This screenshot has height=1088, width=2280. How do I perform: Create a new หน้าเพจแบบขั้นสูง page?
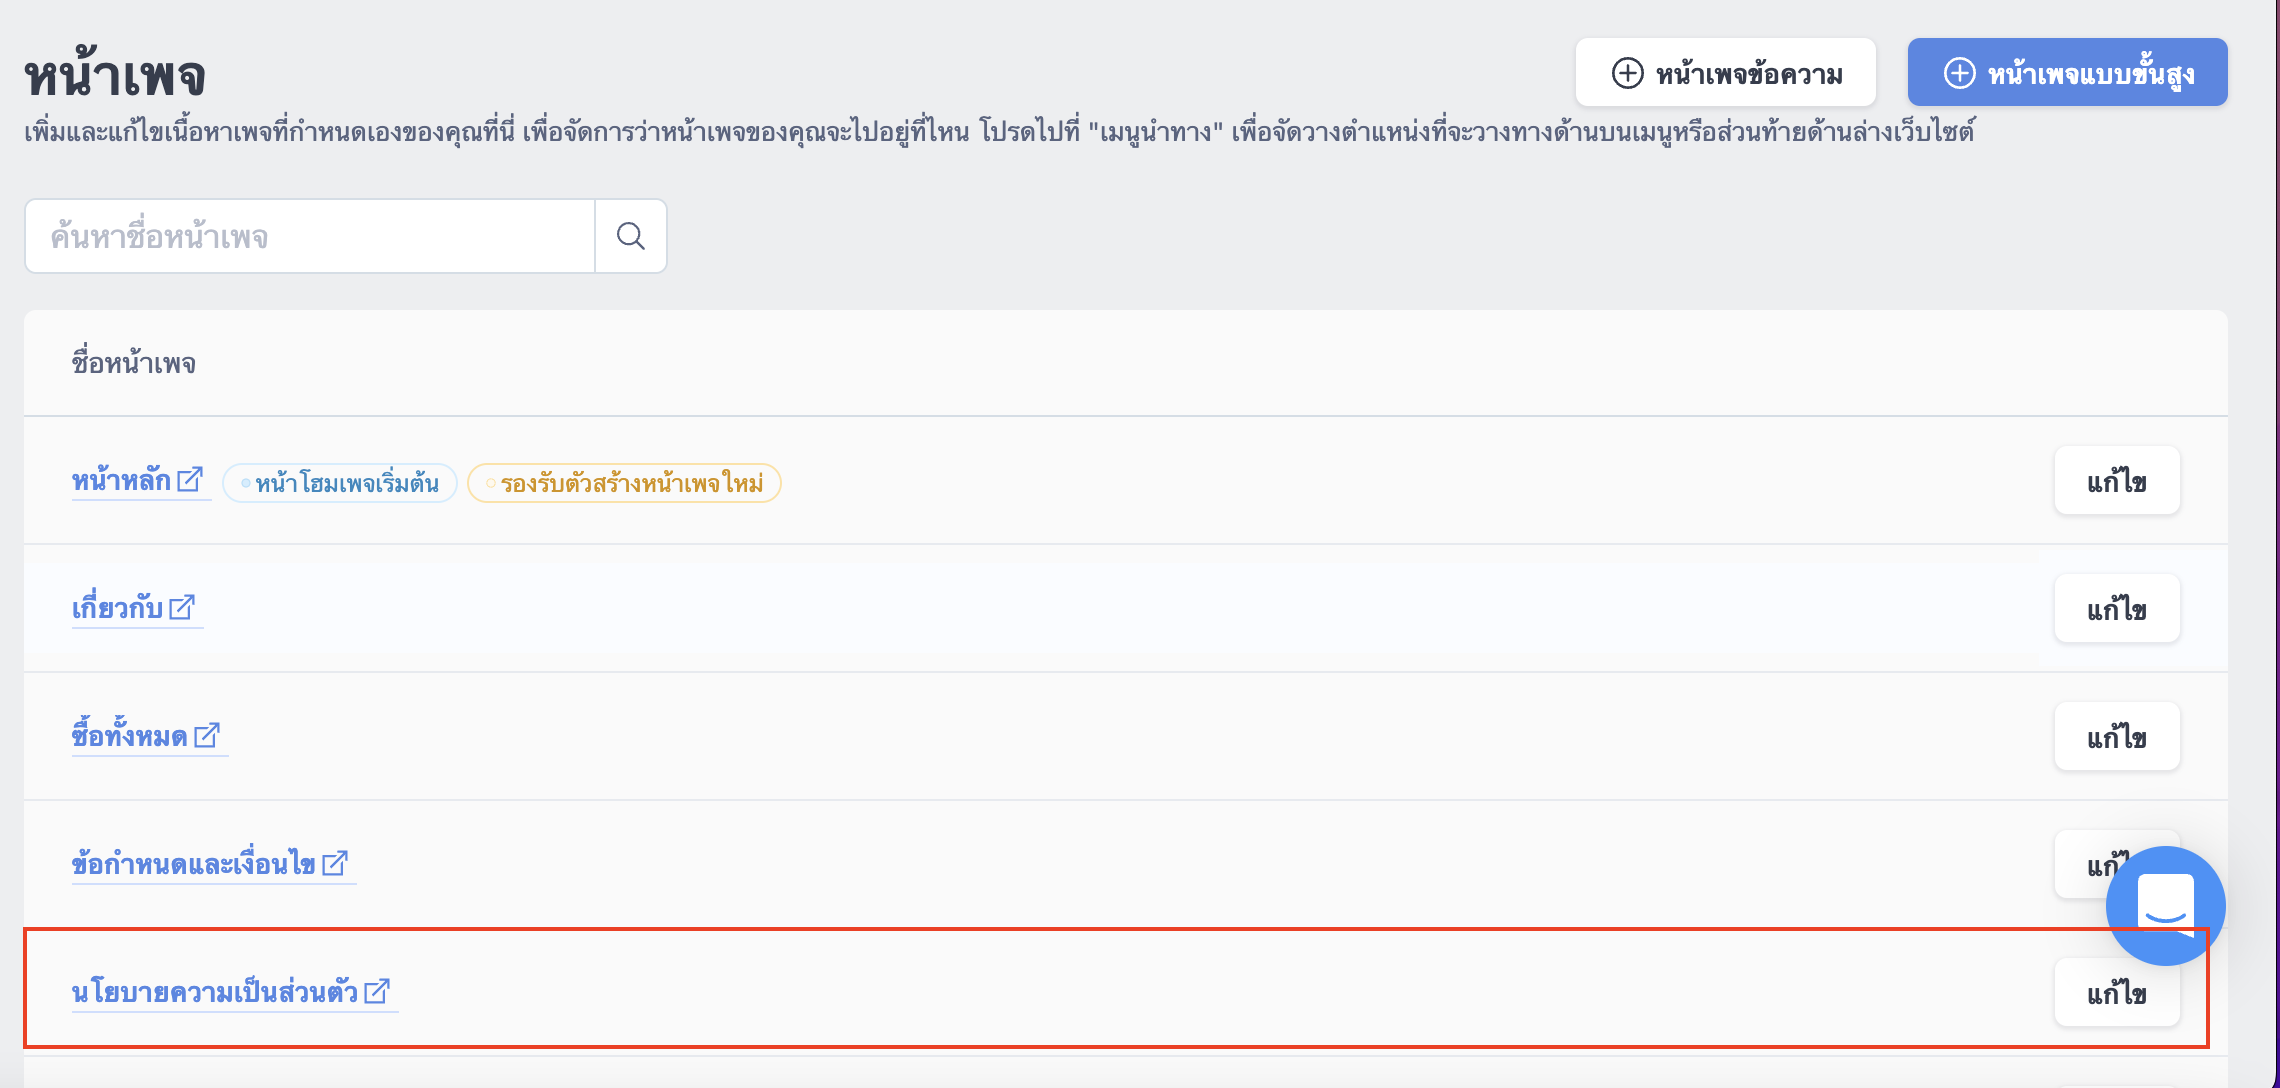pyautogui.click(x=2068, y=72)
